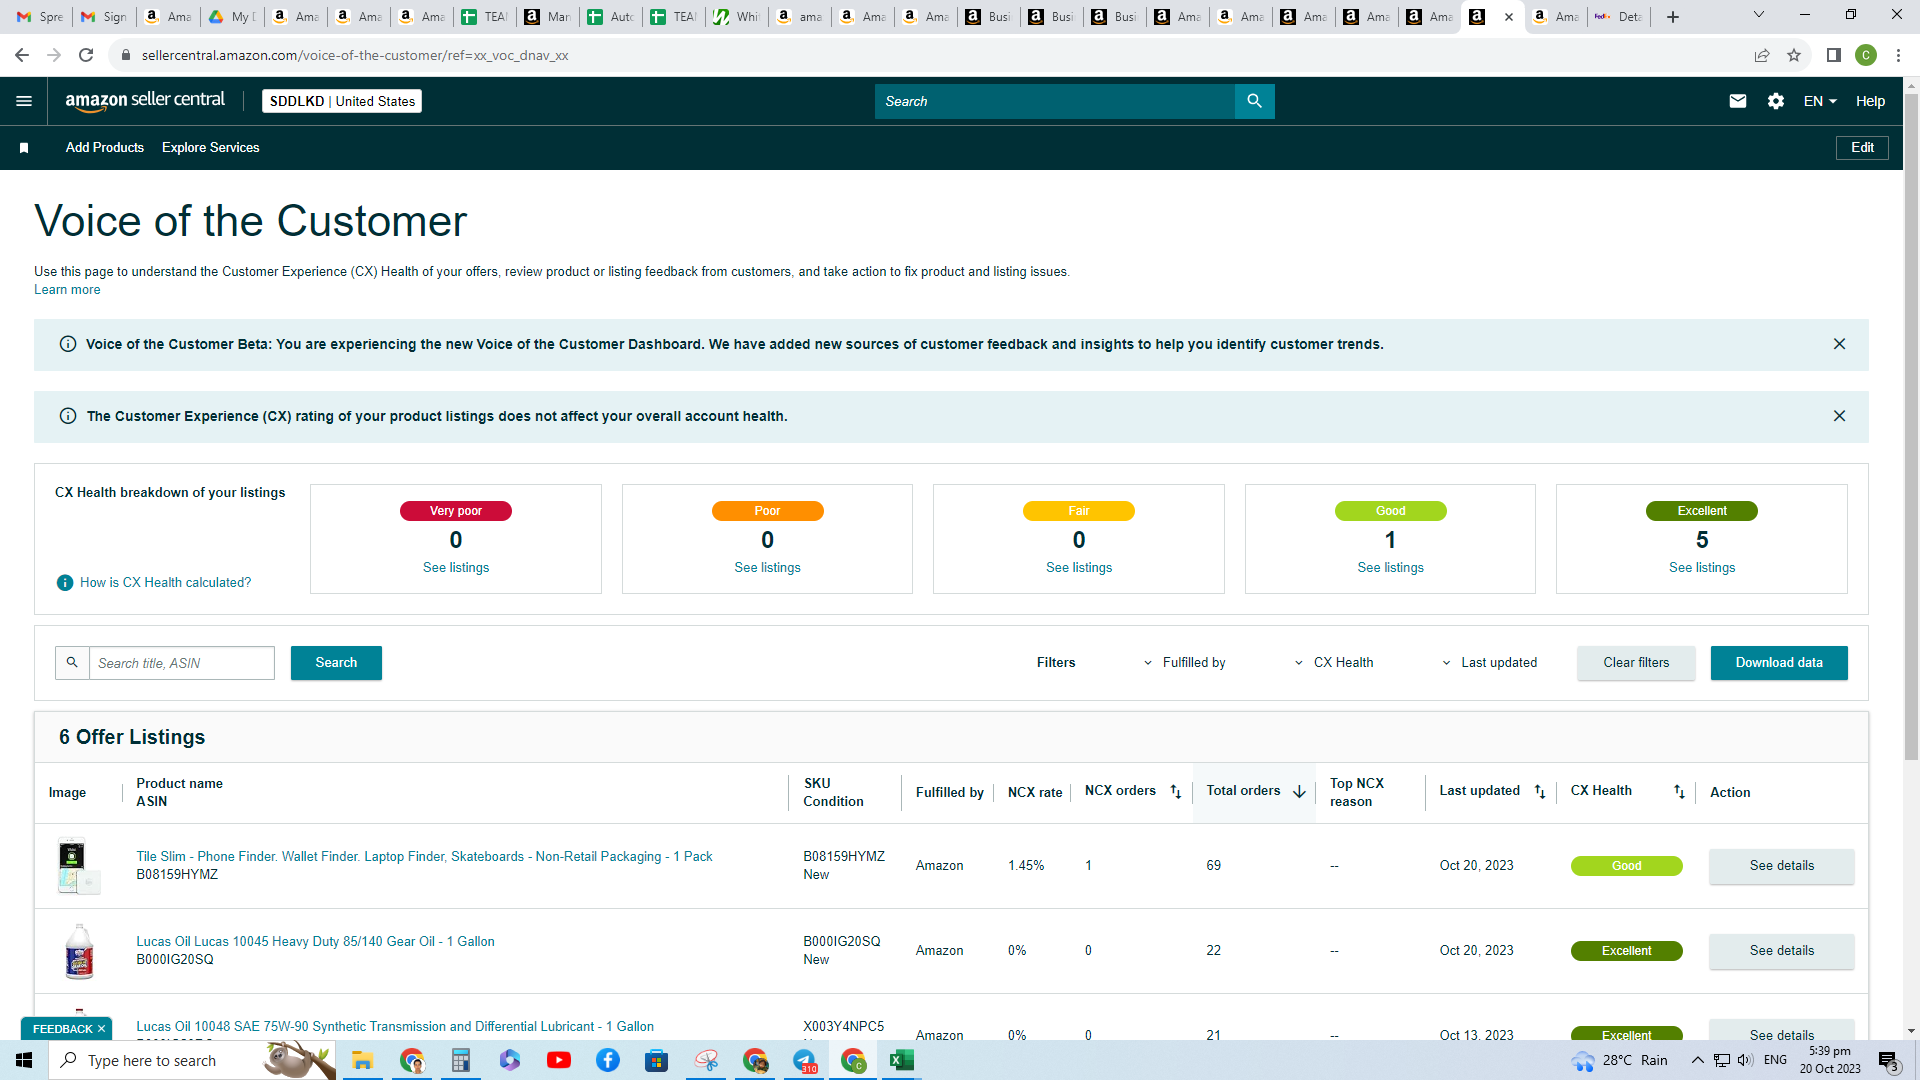1920x1080 pixels.
Task: Open YouTube from the taskbar
Action: [x=559, y=1060]
